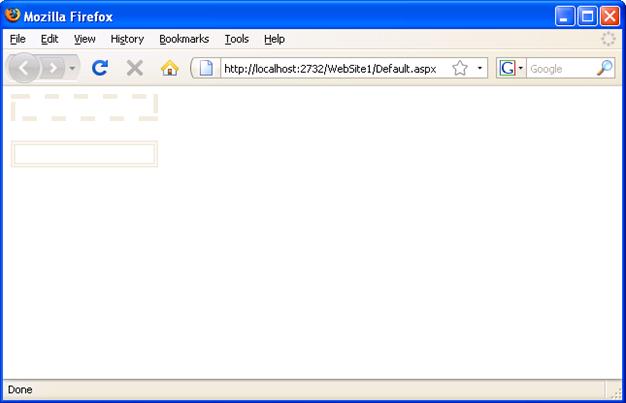Open the recent pages history dropdown arrow

point(72,68)
